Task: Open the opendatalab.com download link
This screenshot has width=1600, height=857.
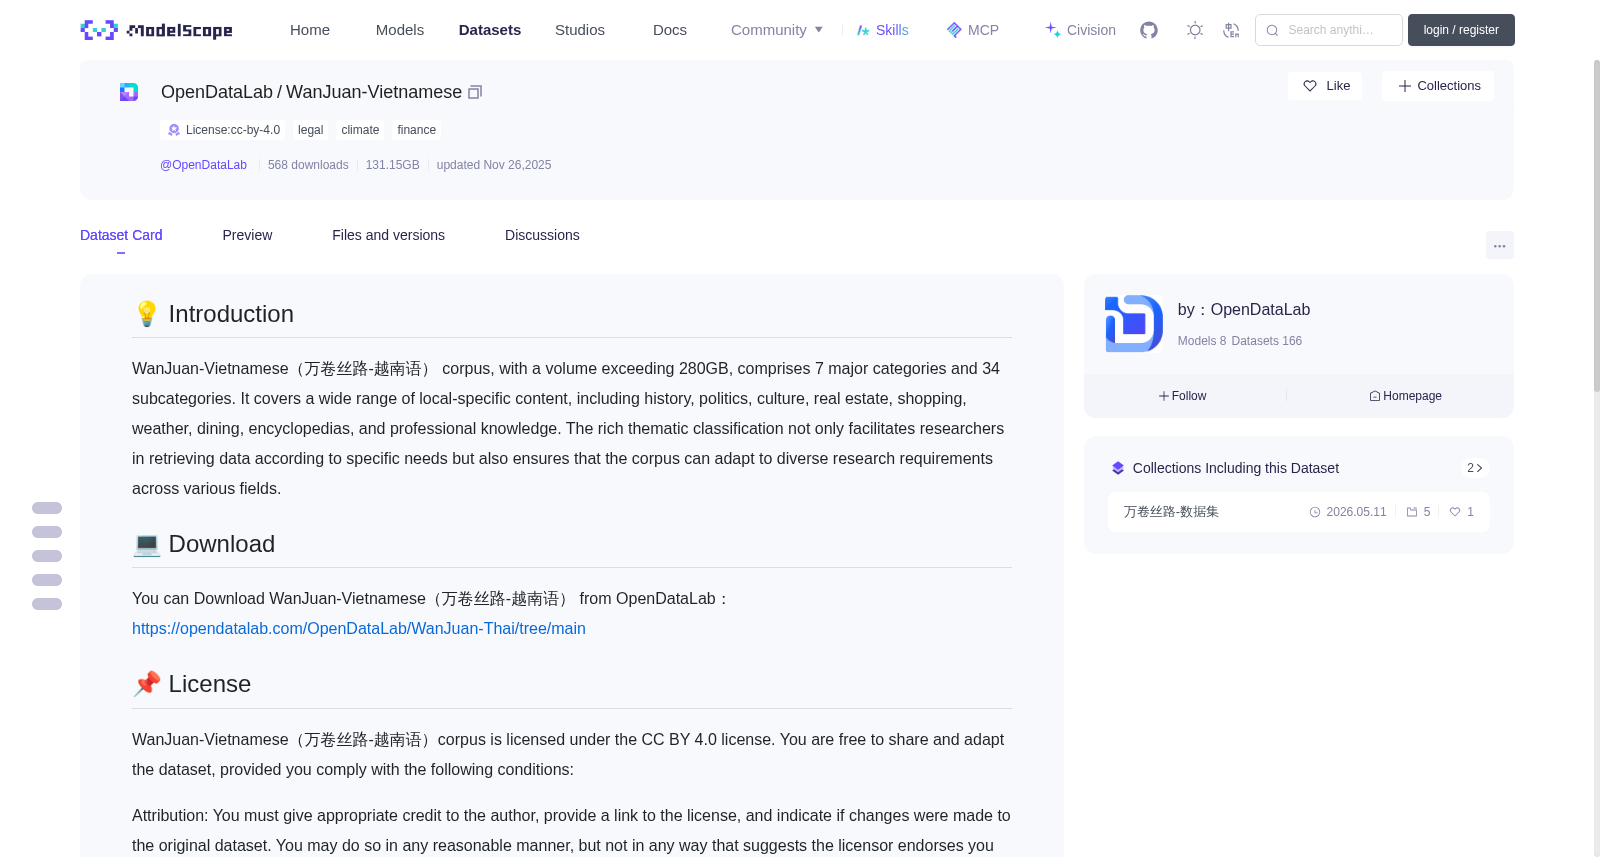Action: 359,628
